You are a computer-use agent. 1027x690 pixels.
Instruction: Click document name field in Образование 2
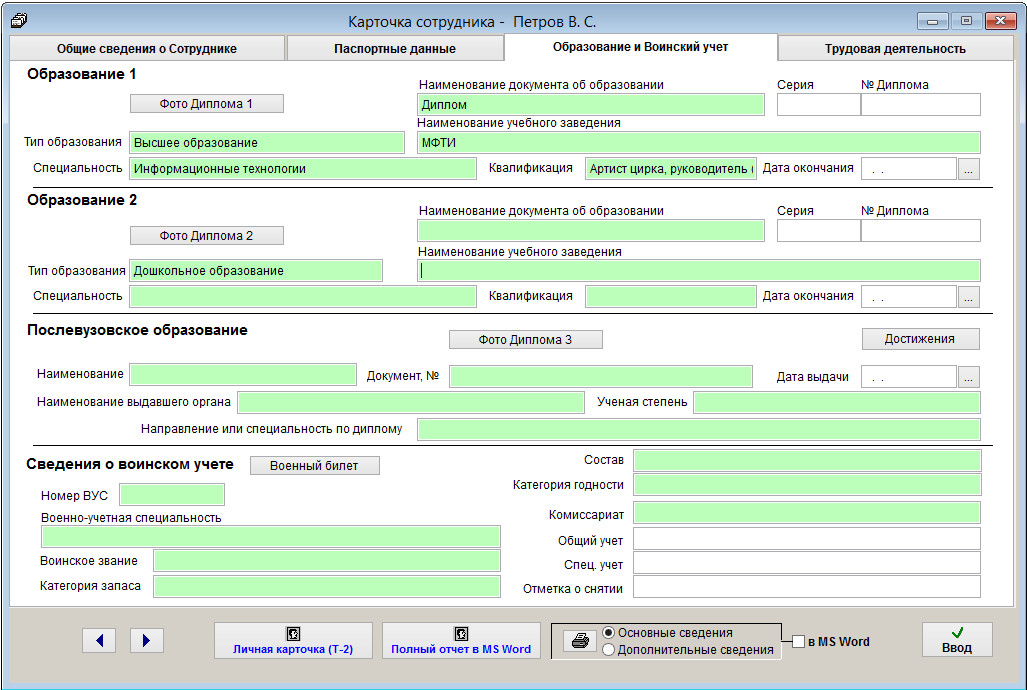pyautogui.click(x=591, y=231)
